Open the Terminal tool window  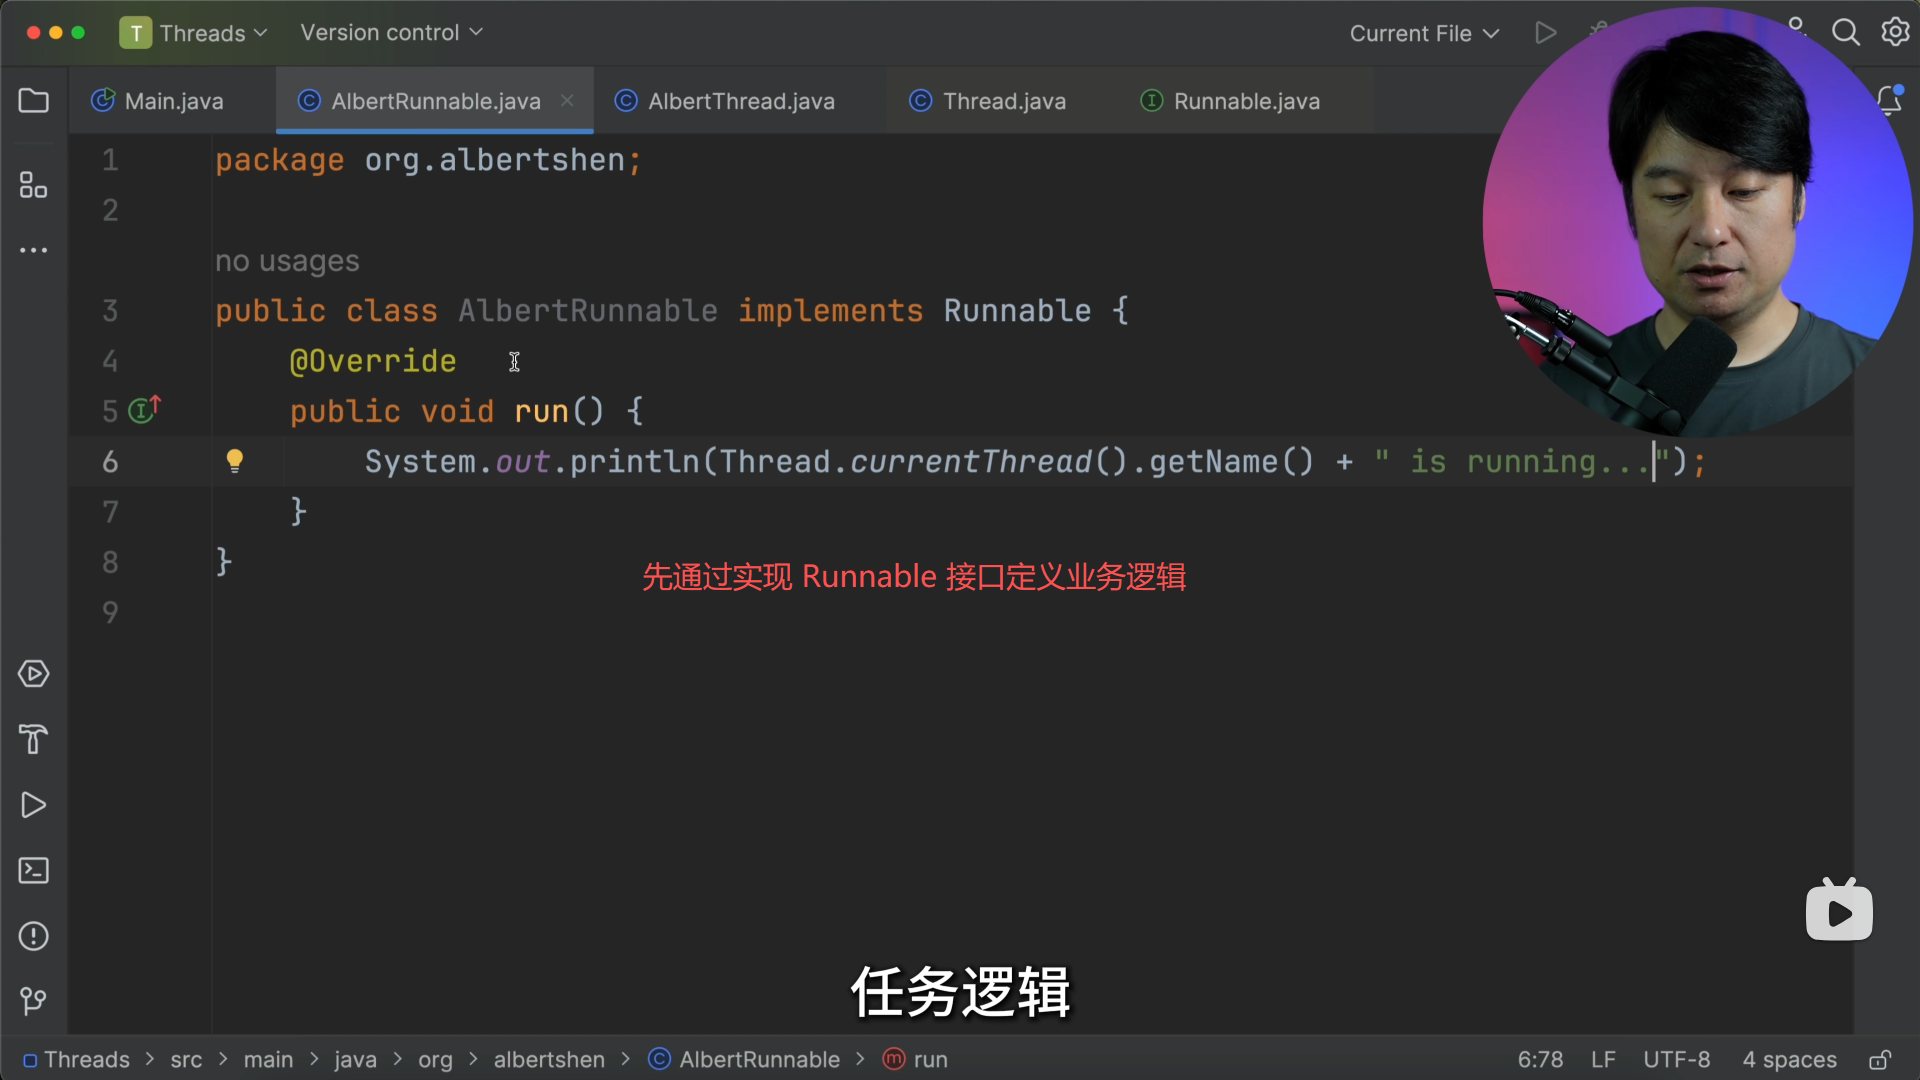[33, 870]
